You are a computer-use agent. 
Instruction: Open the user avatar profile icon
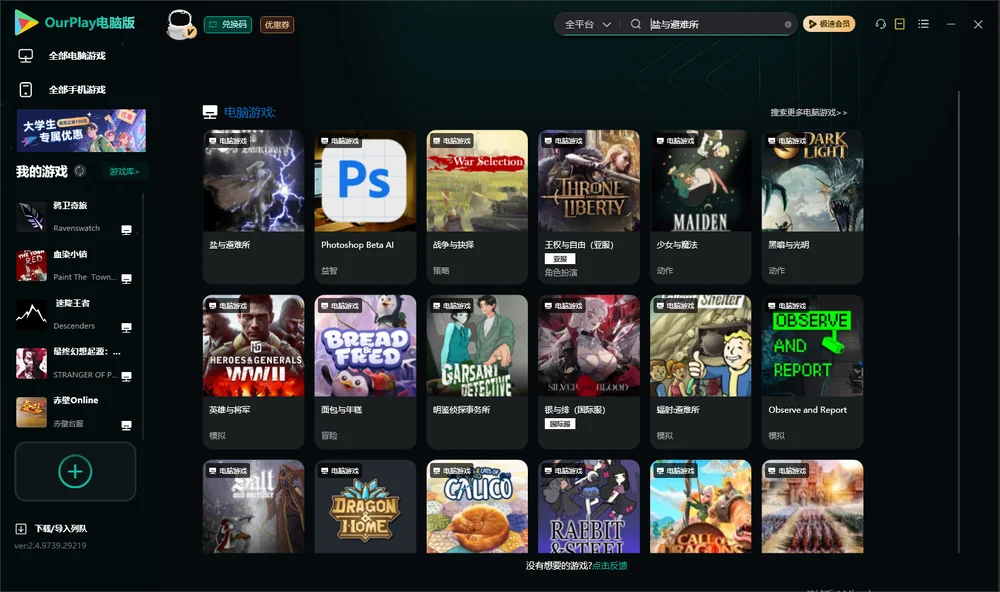(180, 24)
